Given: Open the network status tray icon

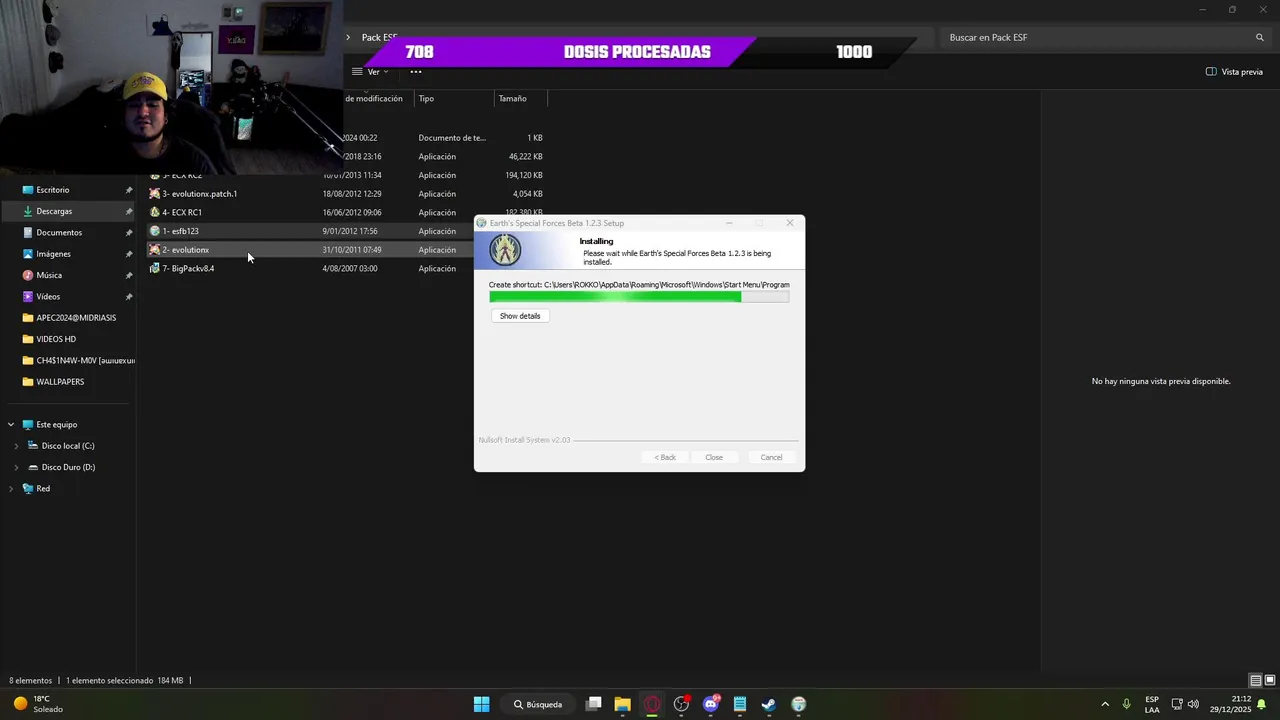Looking at the screenshot, I should (x=1177, y=704).
